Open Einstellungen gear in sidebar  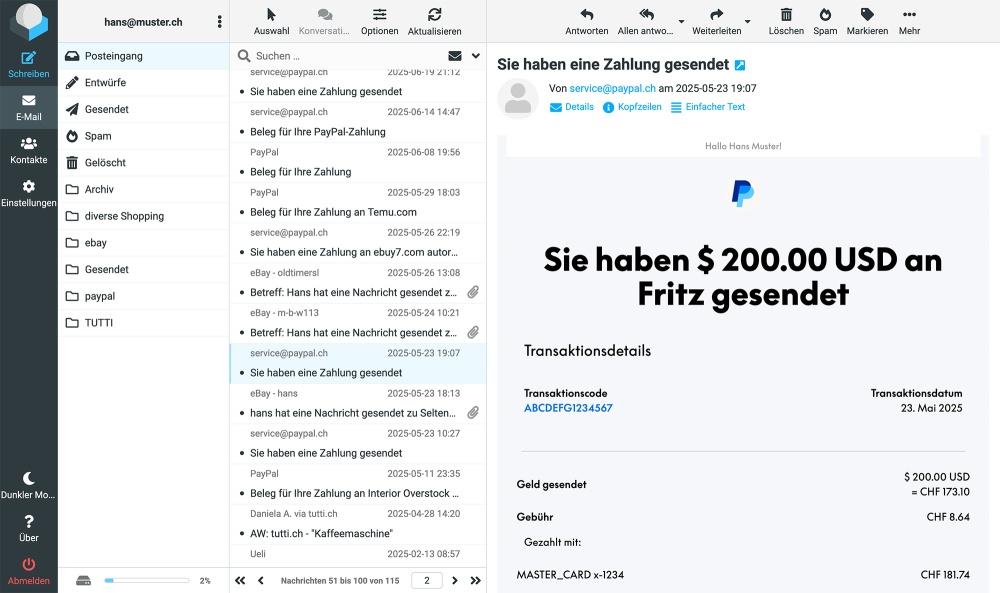pyautogui.click(x=29, y=193)
